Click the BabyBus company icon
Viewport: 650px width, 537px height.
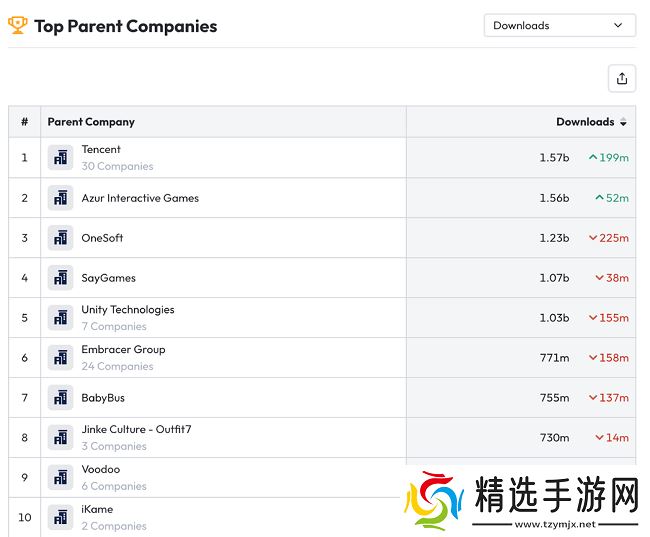[x=60, y=398]
